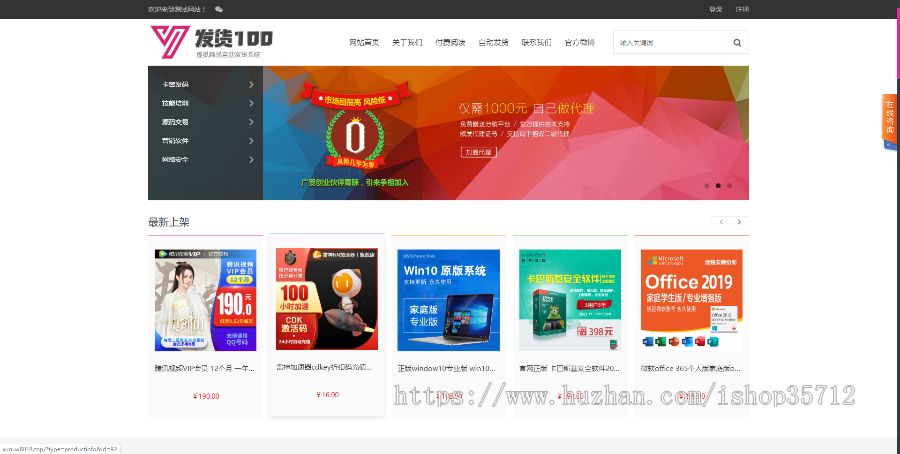
Task: Click the 注册 link
Action: coord(742,9)
